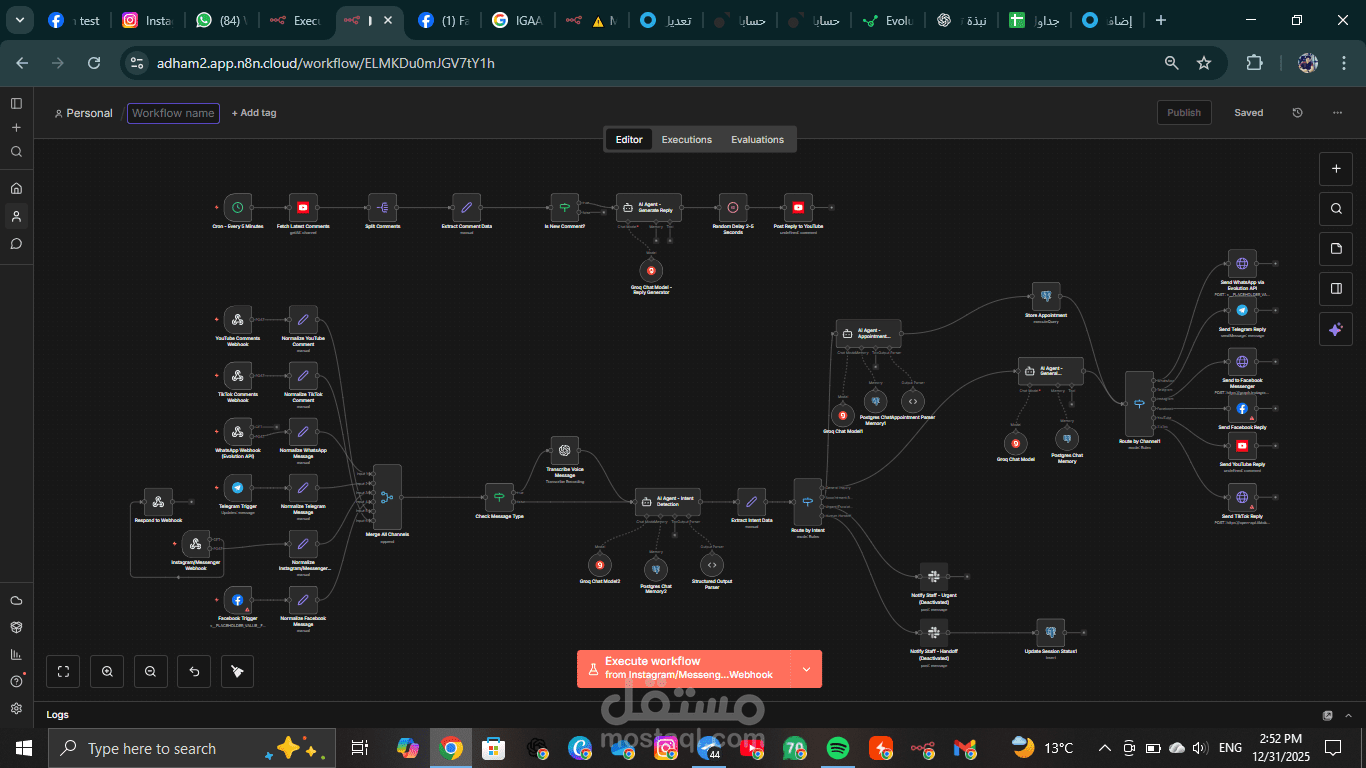Expand the Execute workflow options chevron
The height and width of the screenshot is (768, 1366).
coord(806,668)
